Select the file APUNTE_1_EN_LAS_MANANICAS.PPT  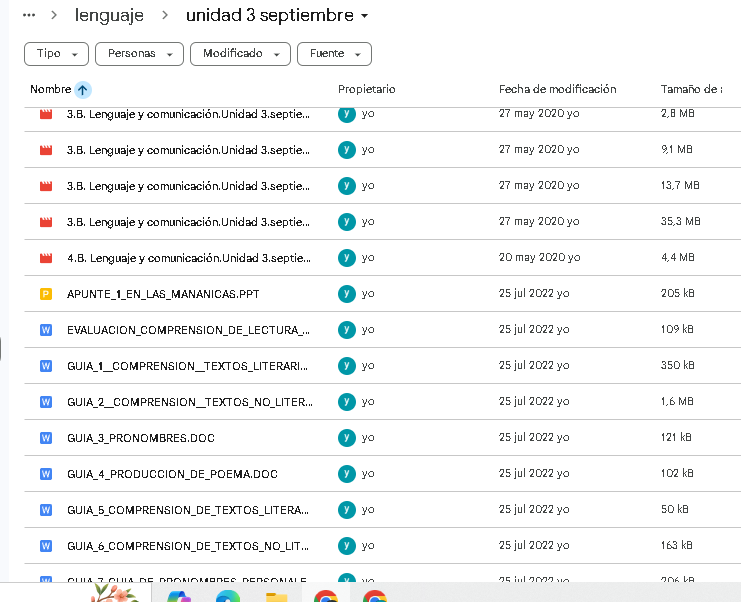coord(163,294)
